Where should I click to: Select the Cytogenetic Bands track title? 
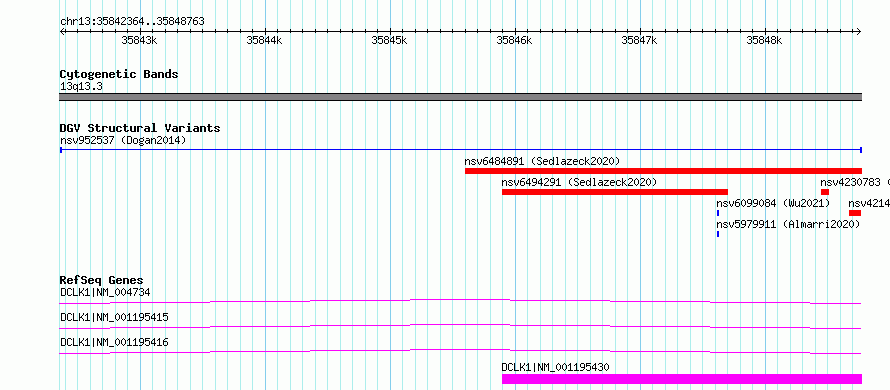click(x=119, y=74)
